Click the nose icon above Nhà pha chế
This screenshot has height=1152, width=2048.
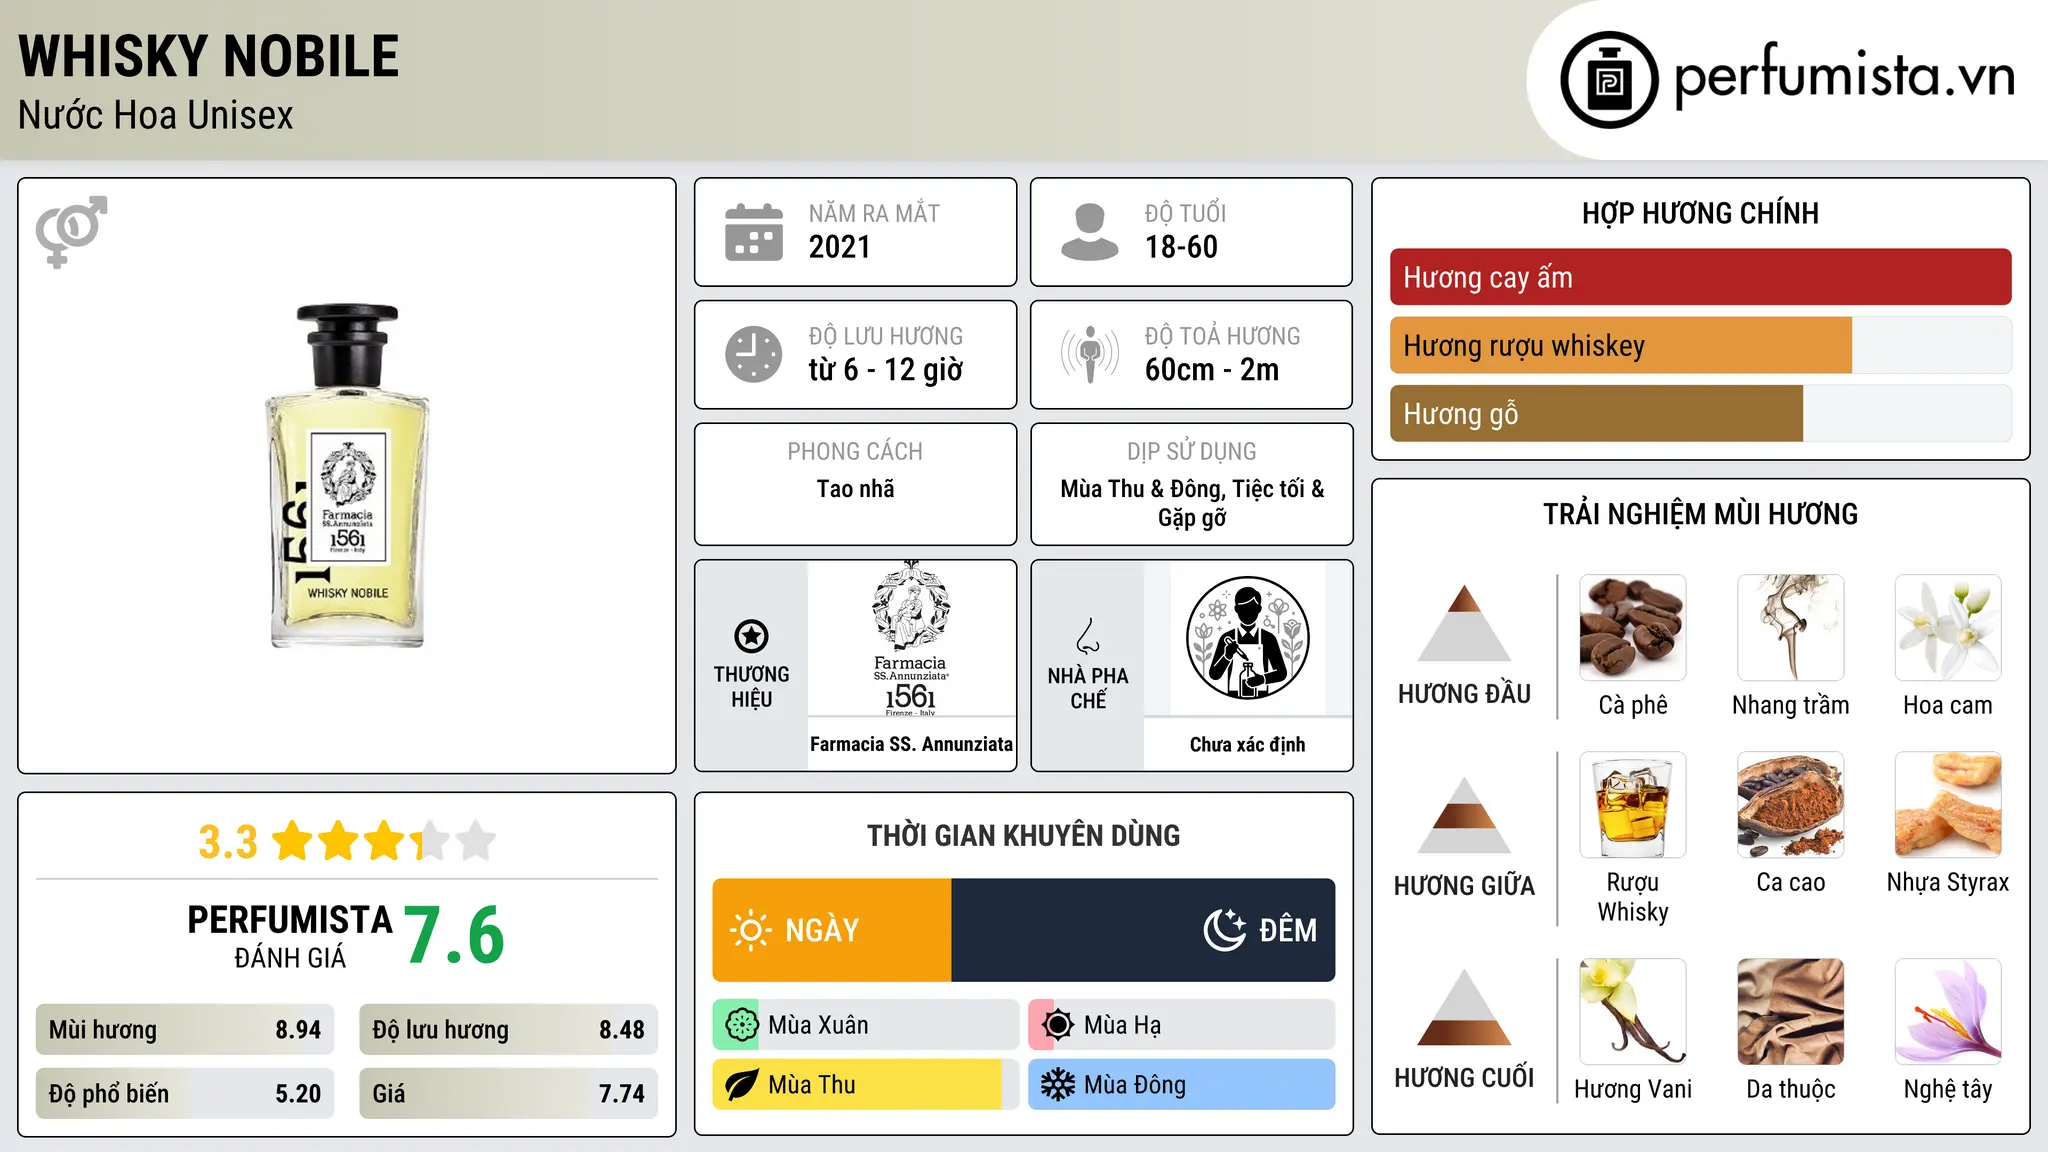(x=1088, y=636)
